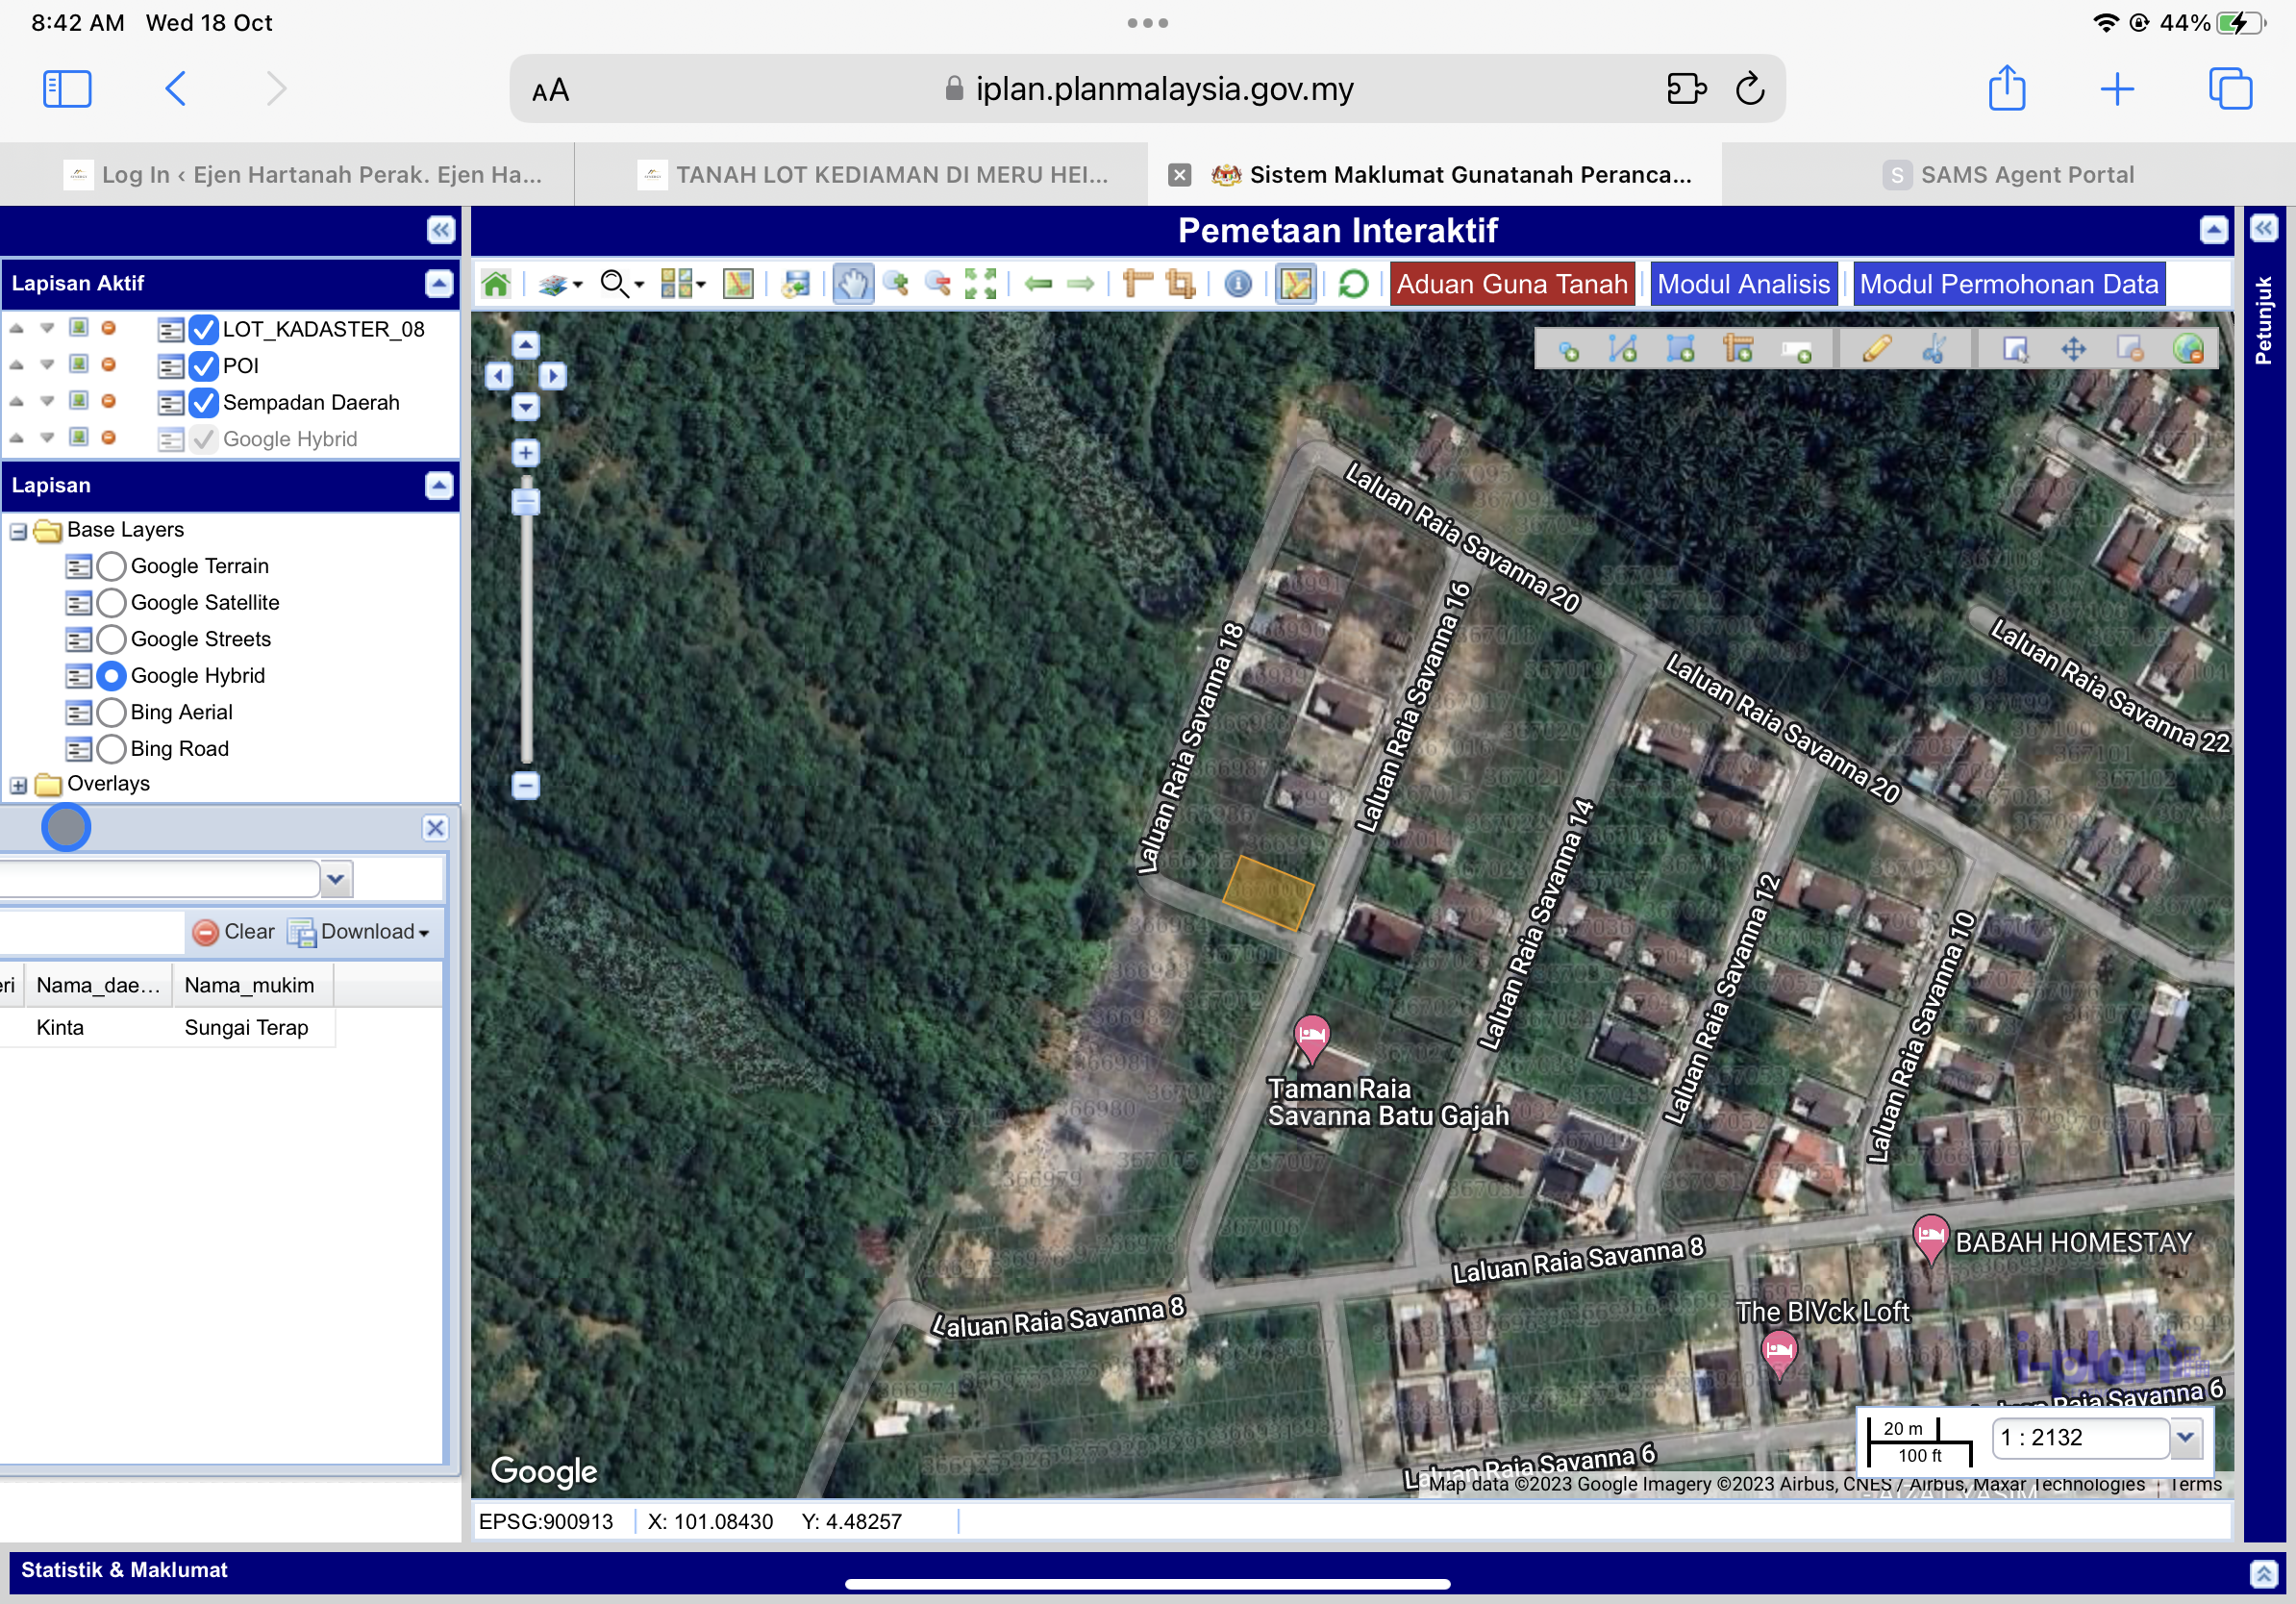Viewport: 2296px width, 1604px height.
Task: Select the Pan hand tool
Action: tap(852, 285)
